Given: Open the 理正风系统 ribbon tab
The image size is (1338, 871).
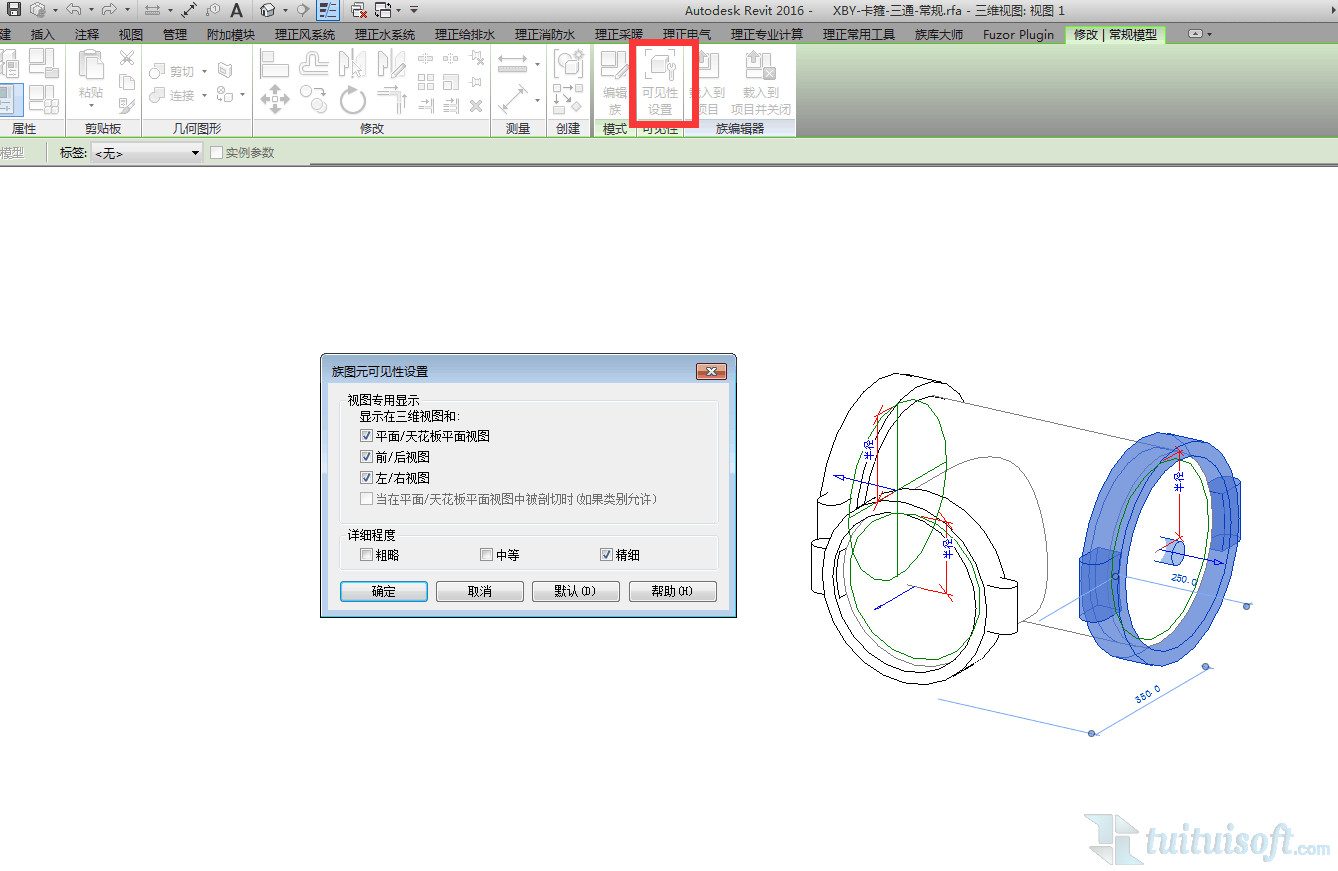Looking at the screenshot, I should (305, 35).
